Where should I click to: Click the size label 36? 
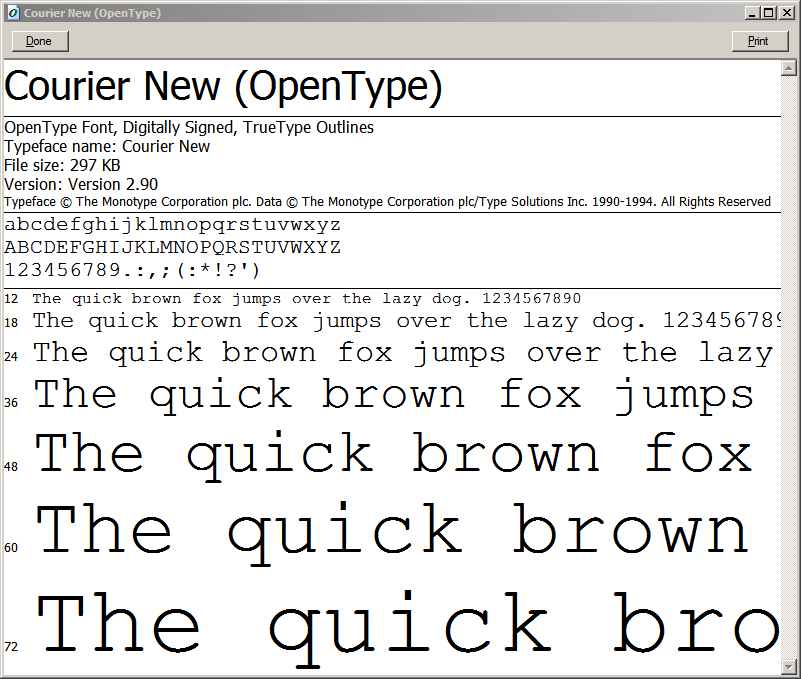11,403
